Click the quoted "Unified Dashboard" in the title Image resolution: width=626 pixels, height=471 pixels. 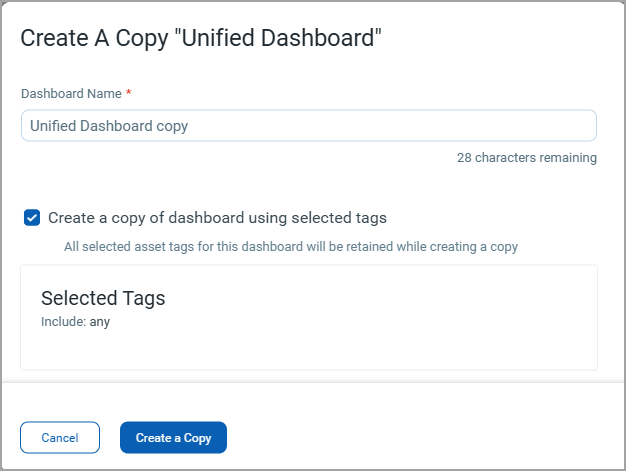click(x=278, y=38)
